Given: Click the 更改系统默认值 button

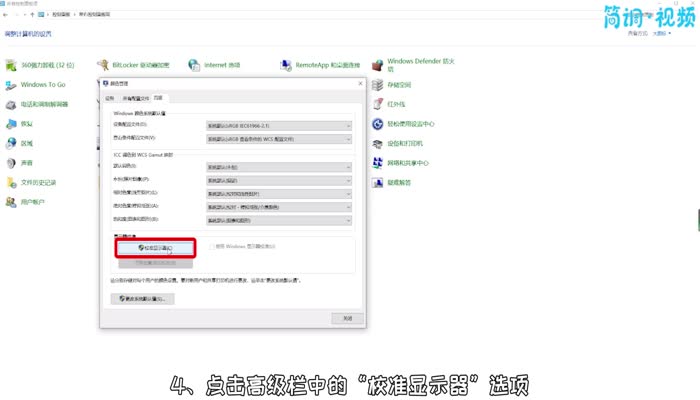Looking at the screenshot, I should tap(146, 298).
